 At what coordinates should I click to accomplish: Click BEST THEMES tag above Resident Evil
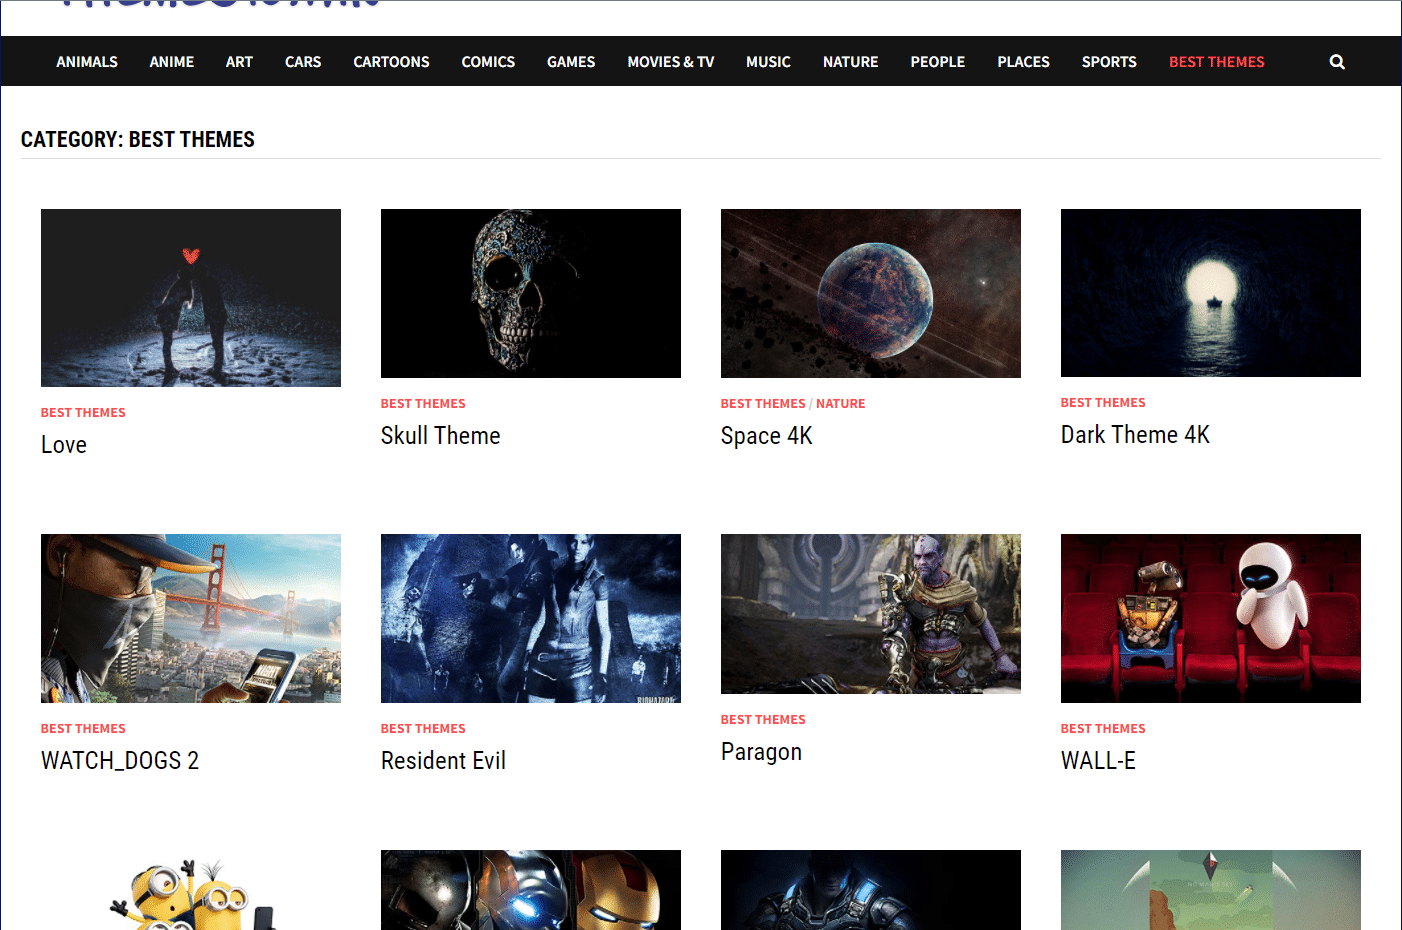(423, 729)
